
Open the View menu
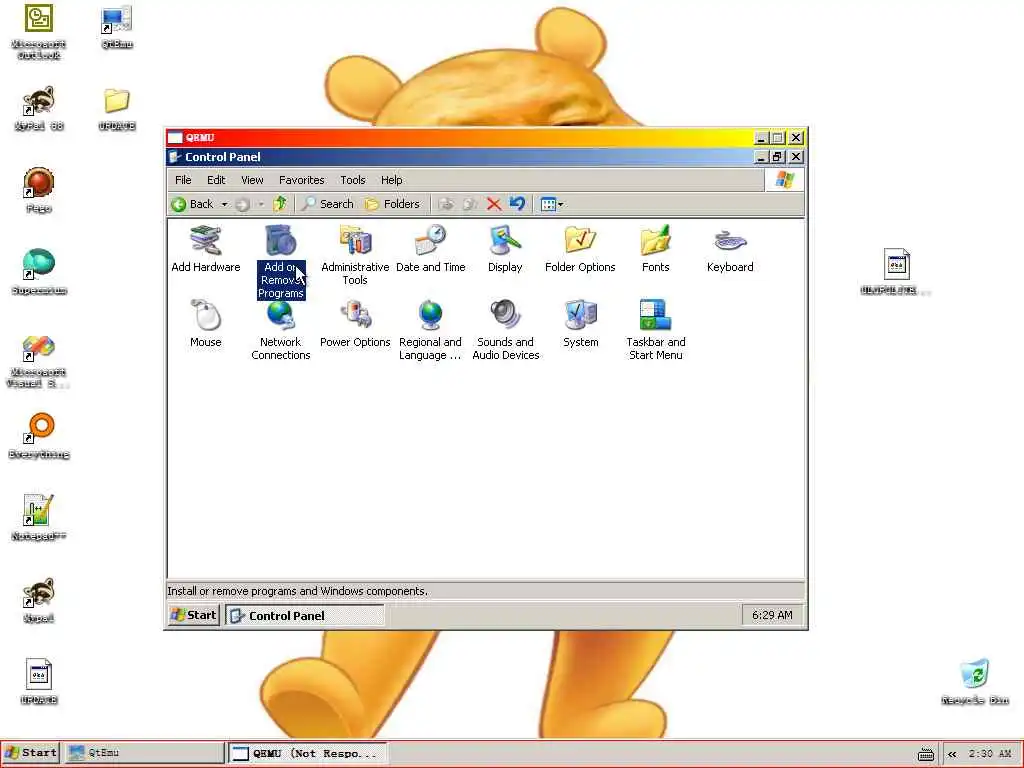pyautogui.click(x=252, y=180)
